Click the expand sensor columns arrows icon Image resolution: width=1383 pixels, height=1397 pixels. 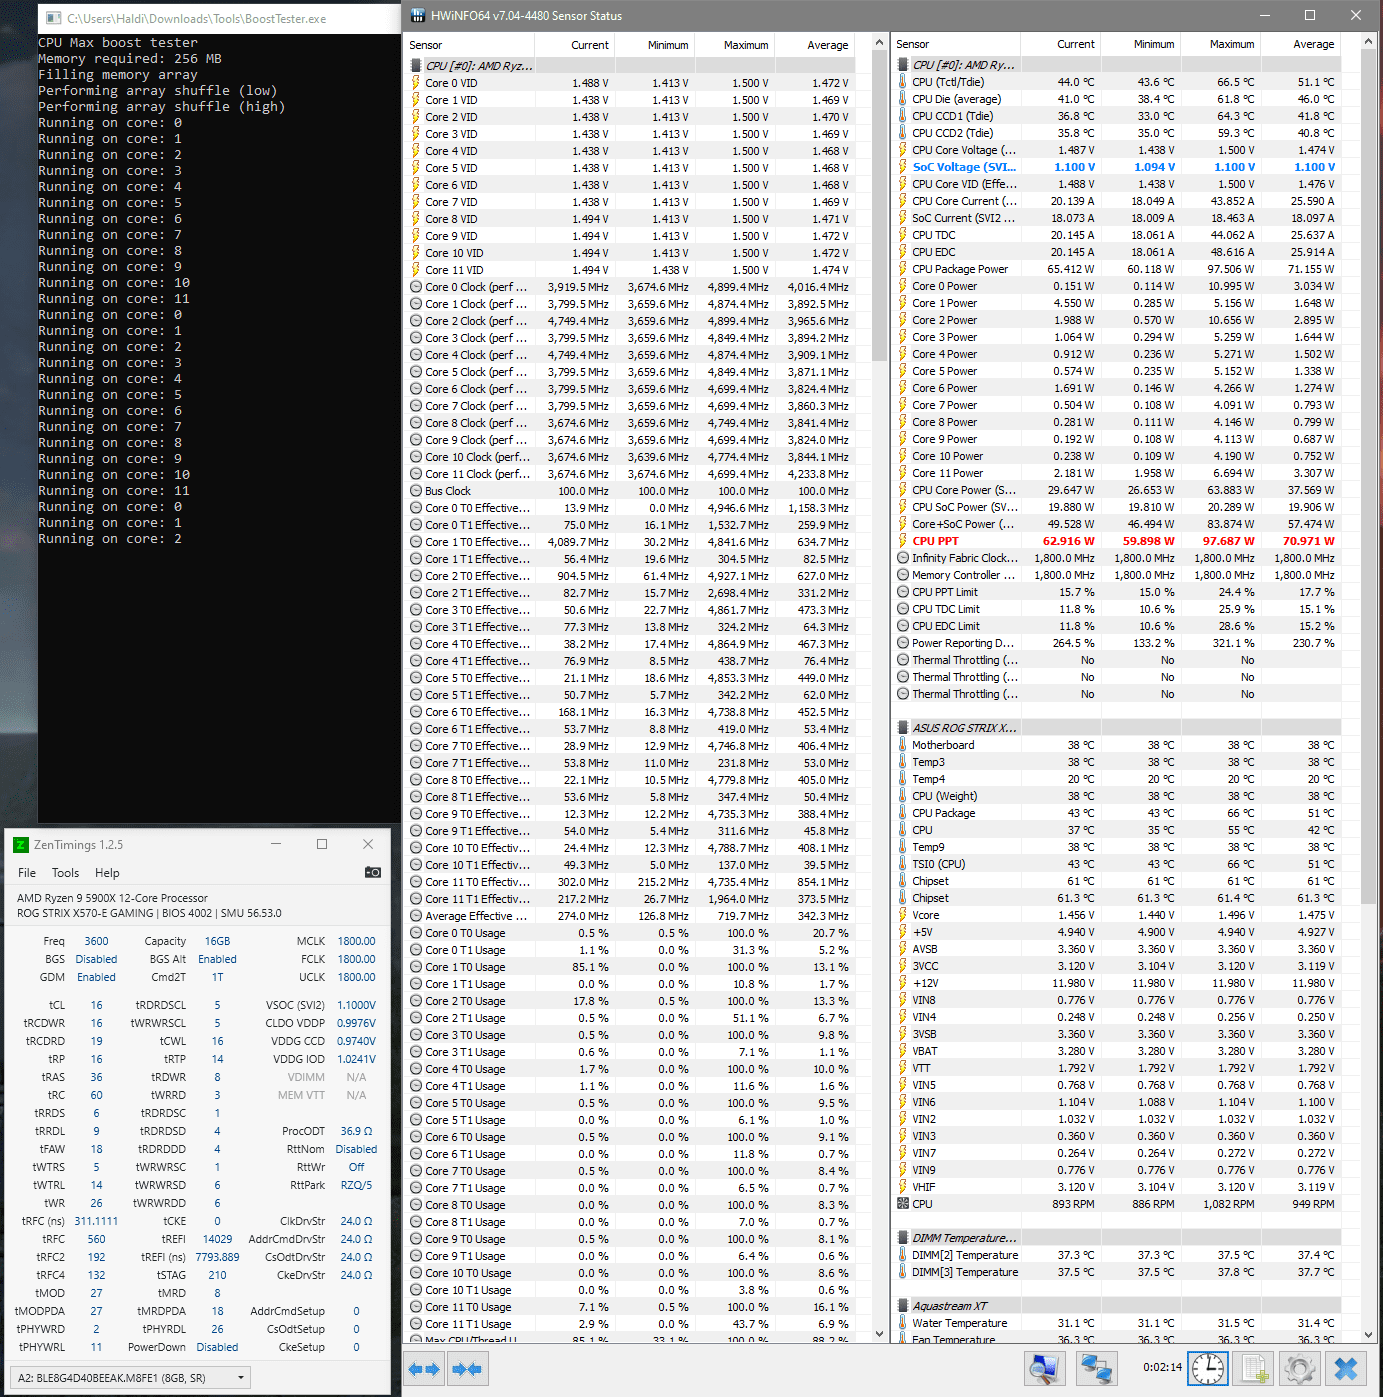coord(424,1369)
